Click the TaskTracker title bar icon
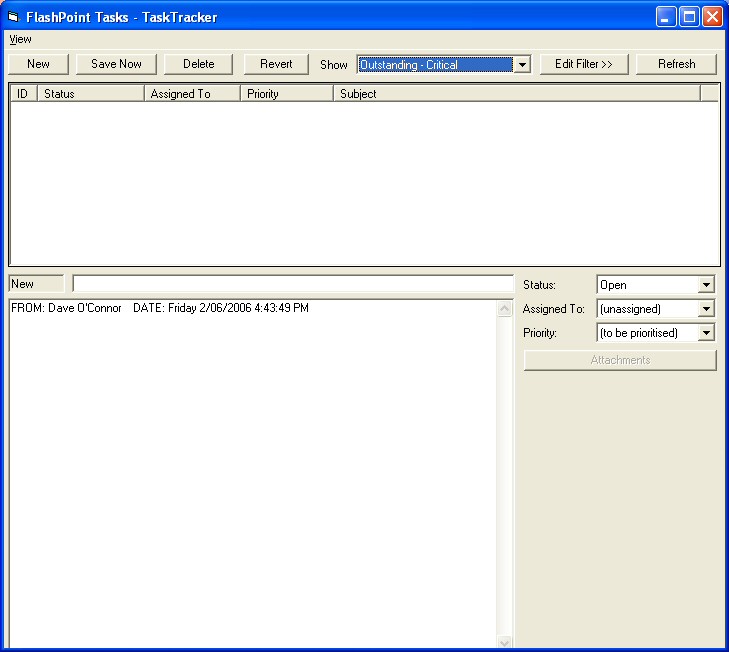Image resolution: width=729 pixels, height=652 pixels. coord(13,17)
